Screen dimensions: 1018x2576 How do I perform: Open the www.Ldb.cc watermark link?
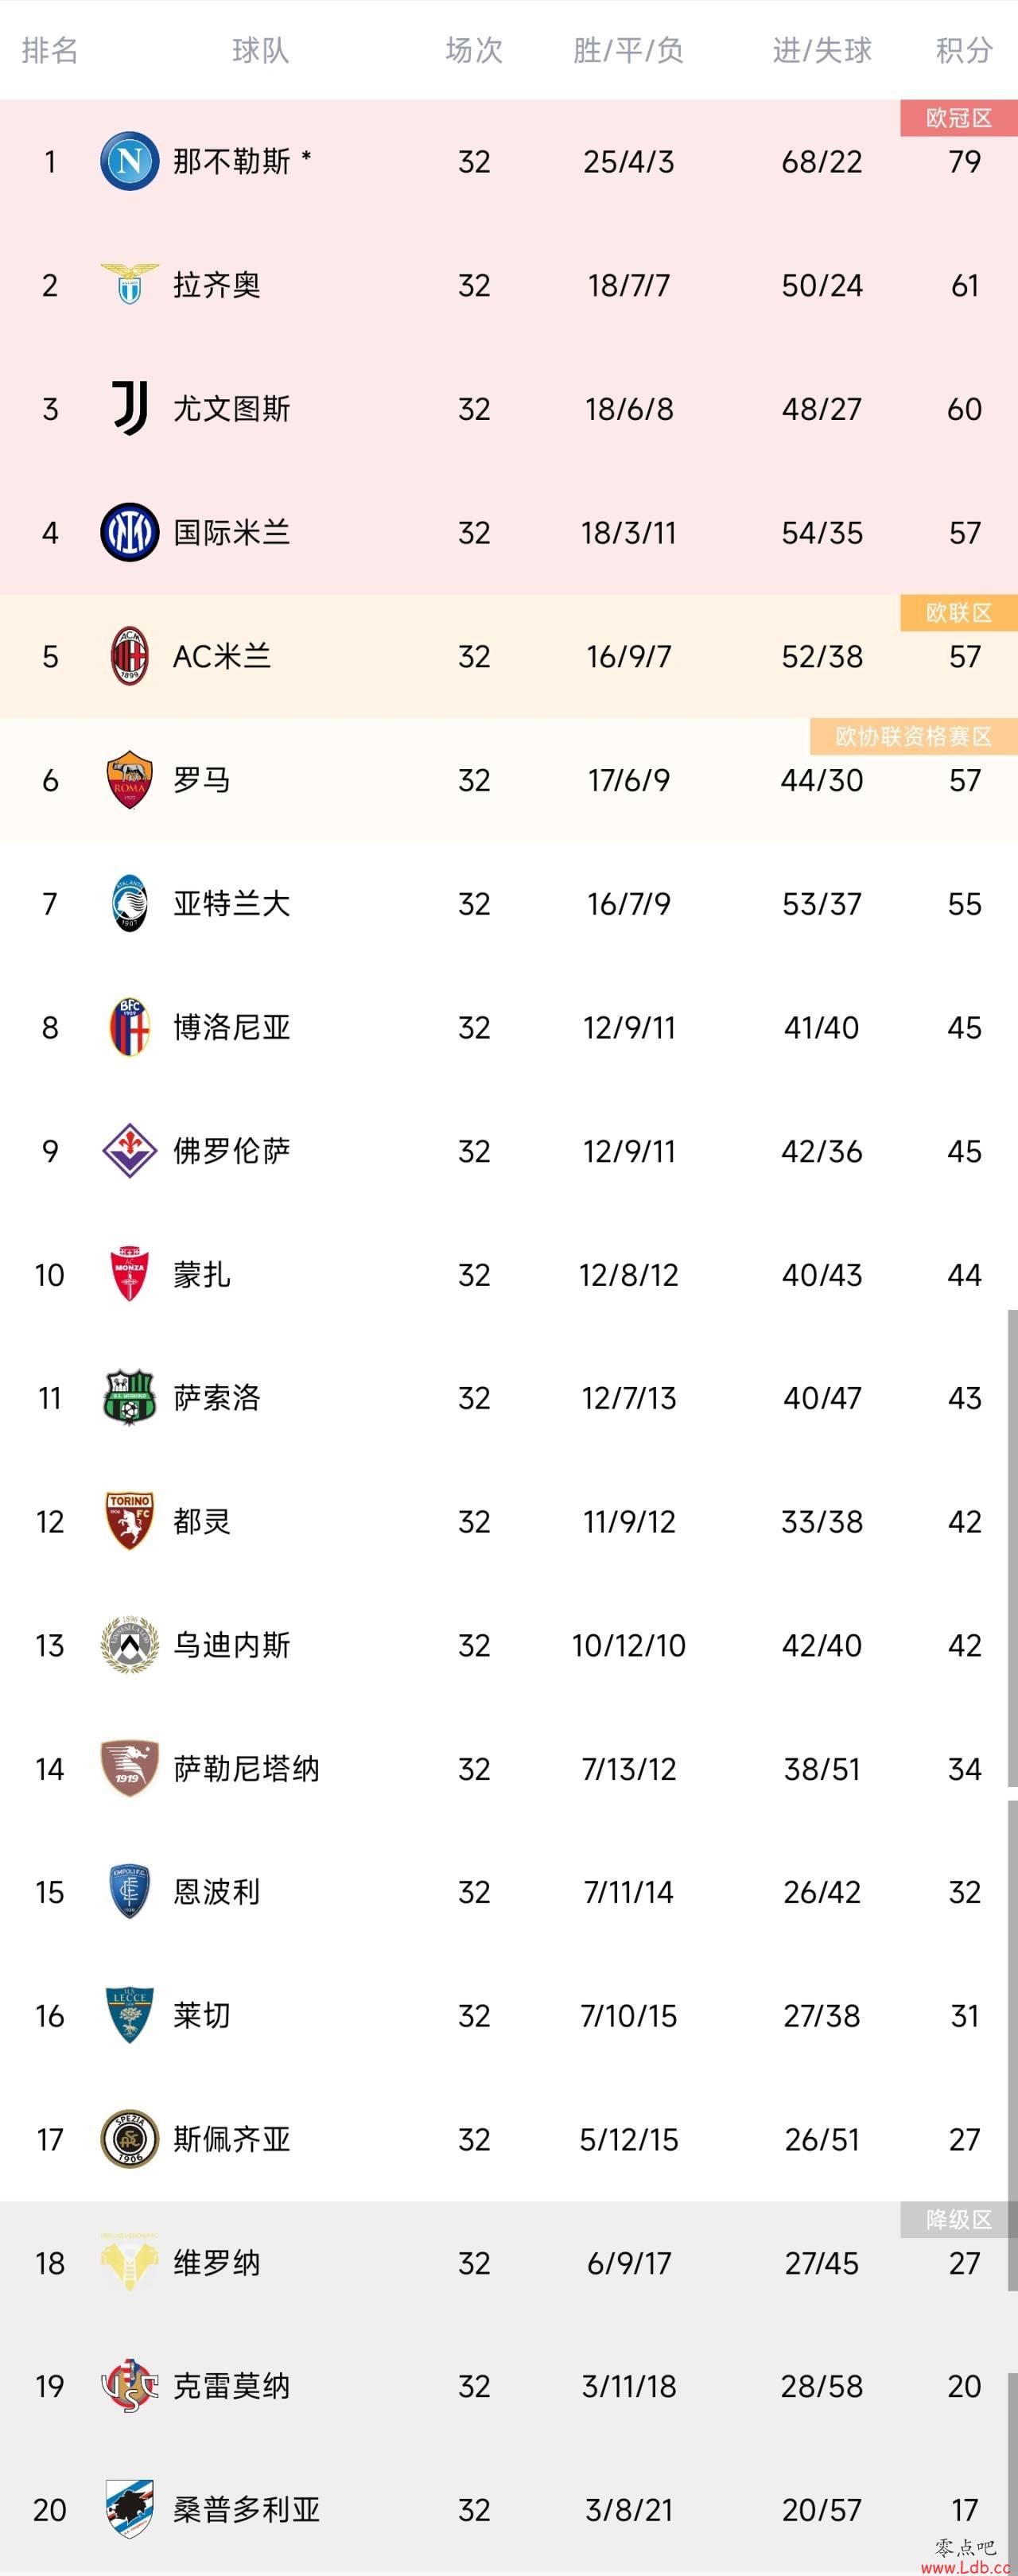coord(965,2566)
